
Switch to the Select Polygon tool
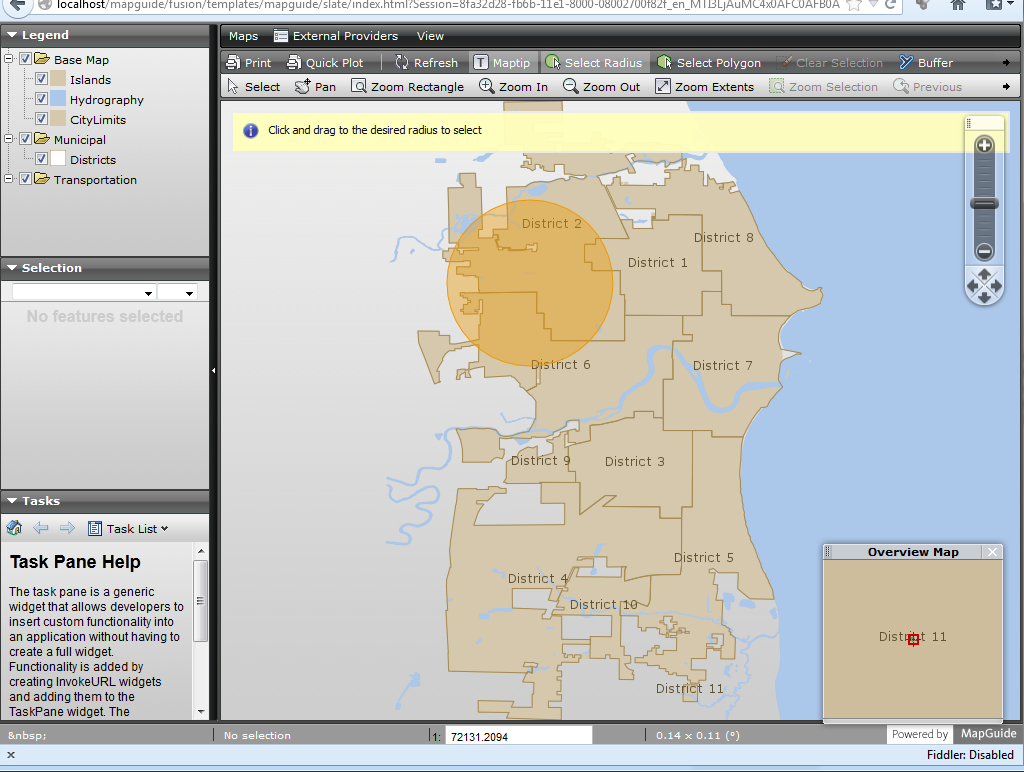[x=710, y=61]
